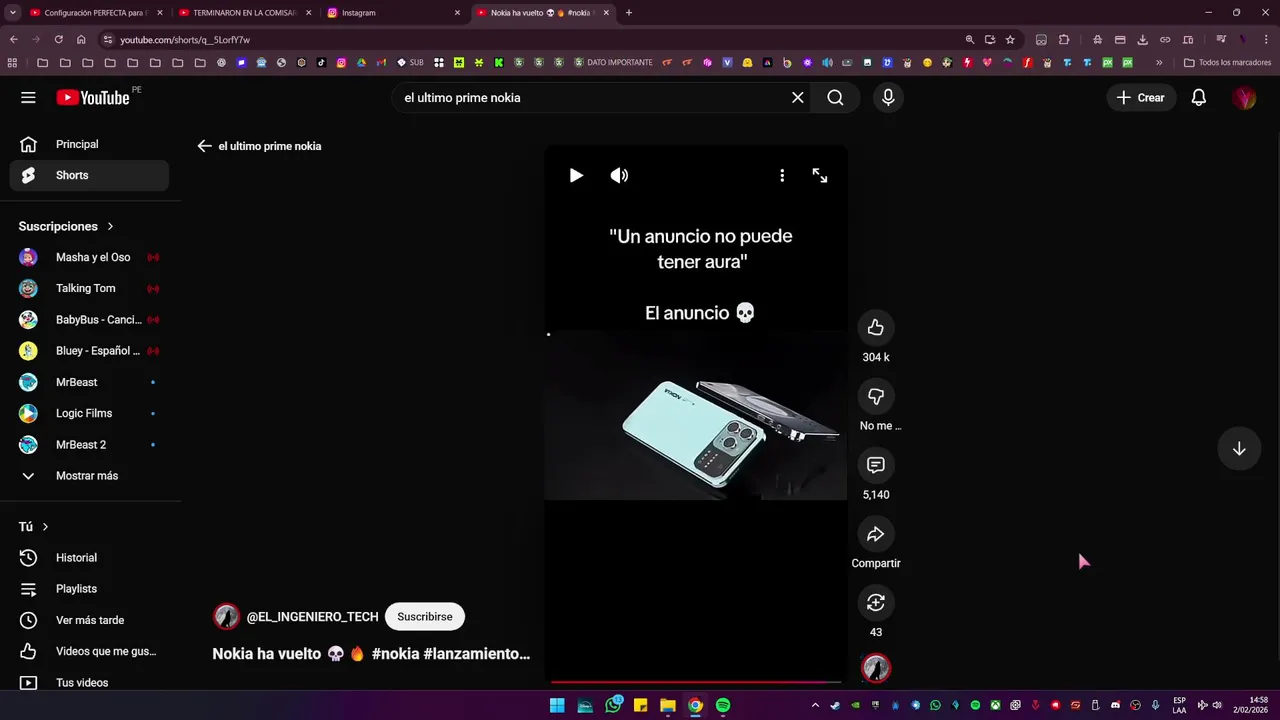The width and height of the screenshot is (1280, 720).
Task: Reload the page
Action: [x=58, y=39]
